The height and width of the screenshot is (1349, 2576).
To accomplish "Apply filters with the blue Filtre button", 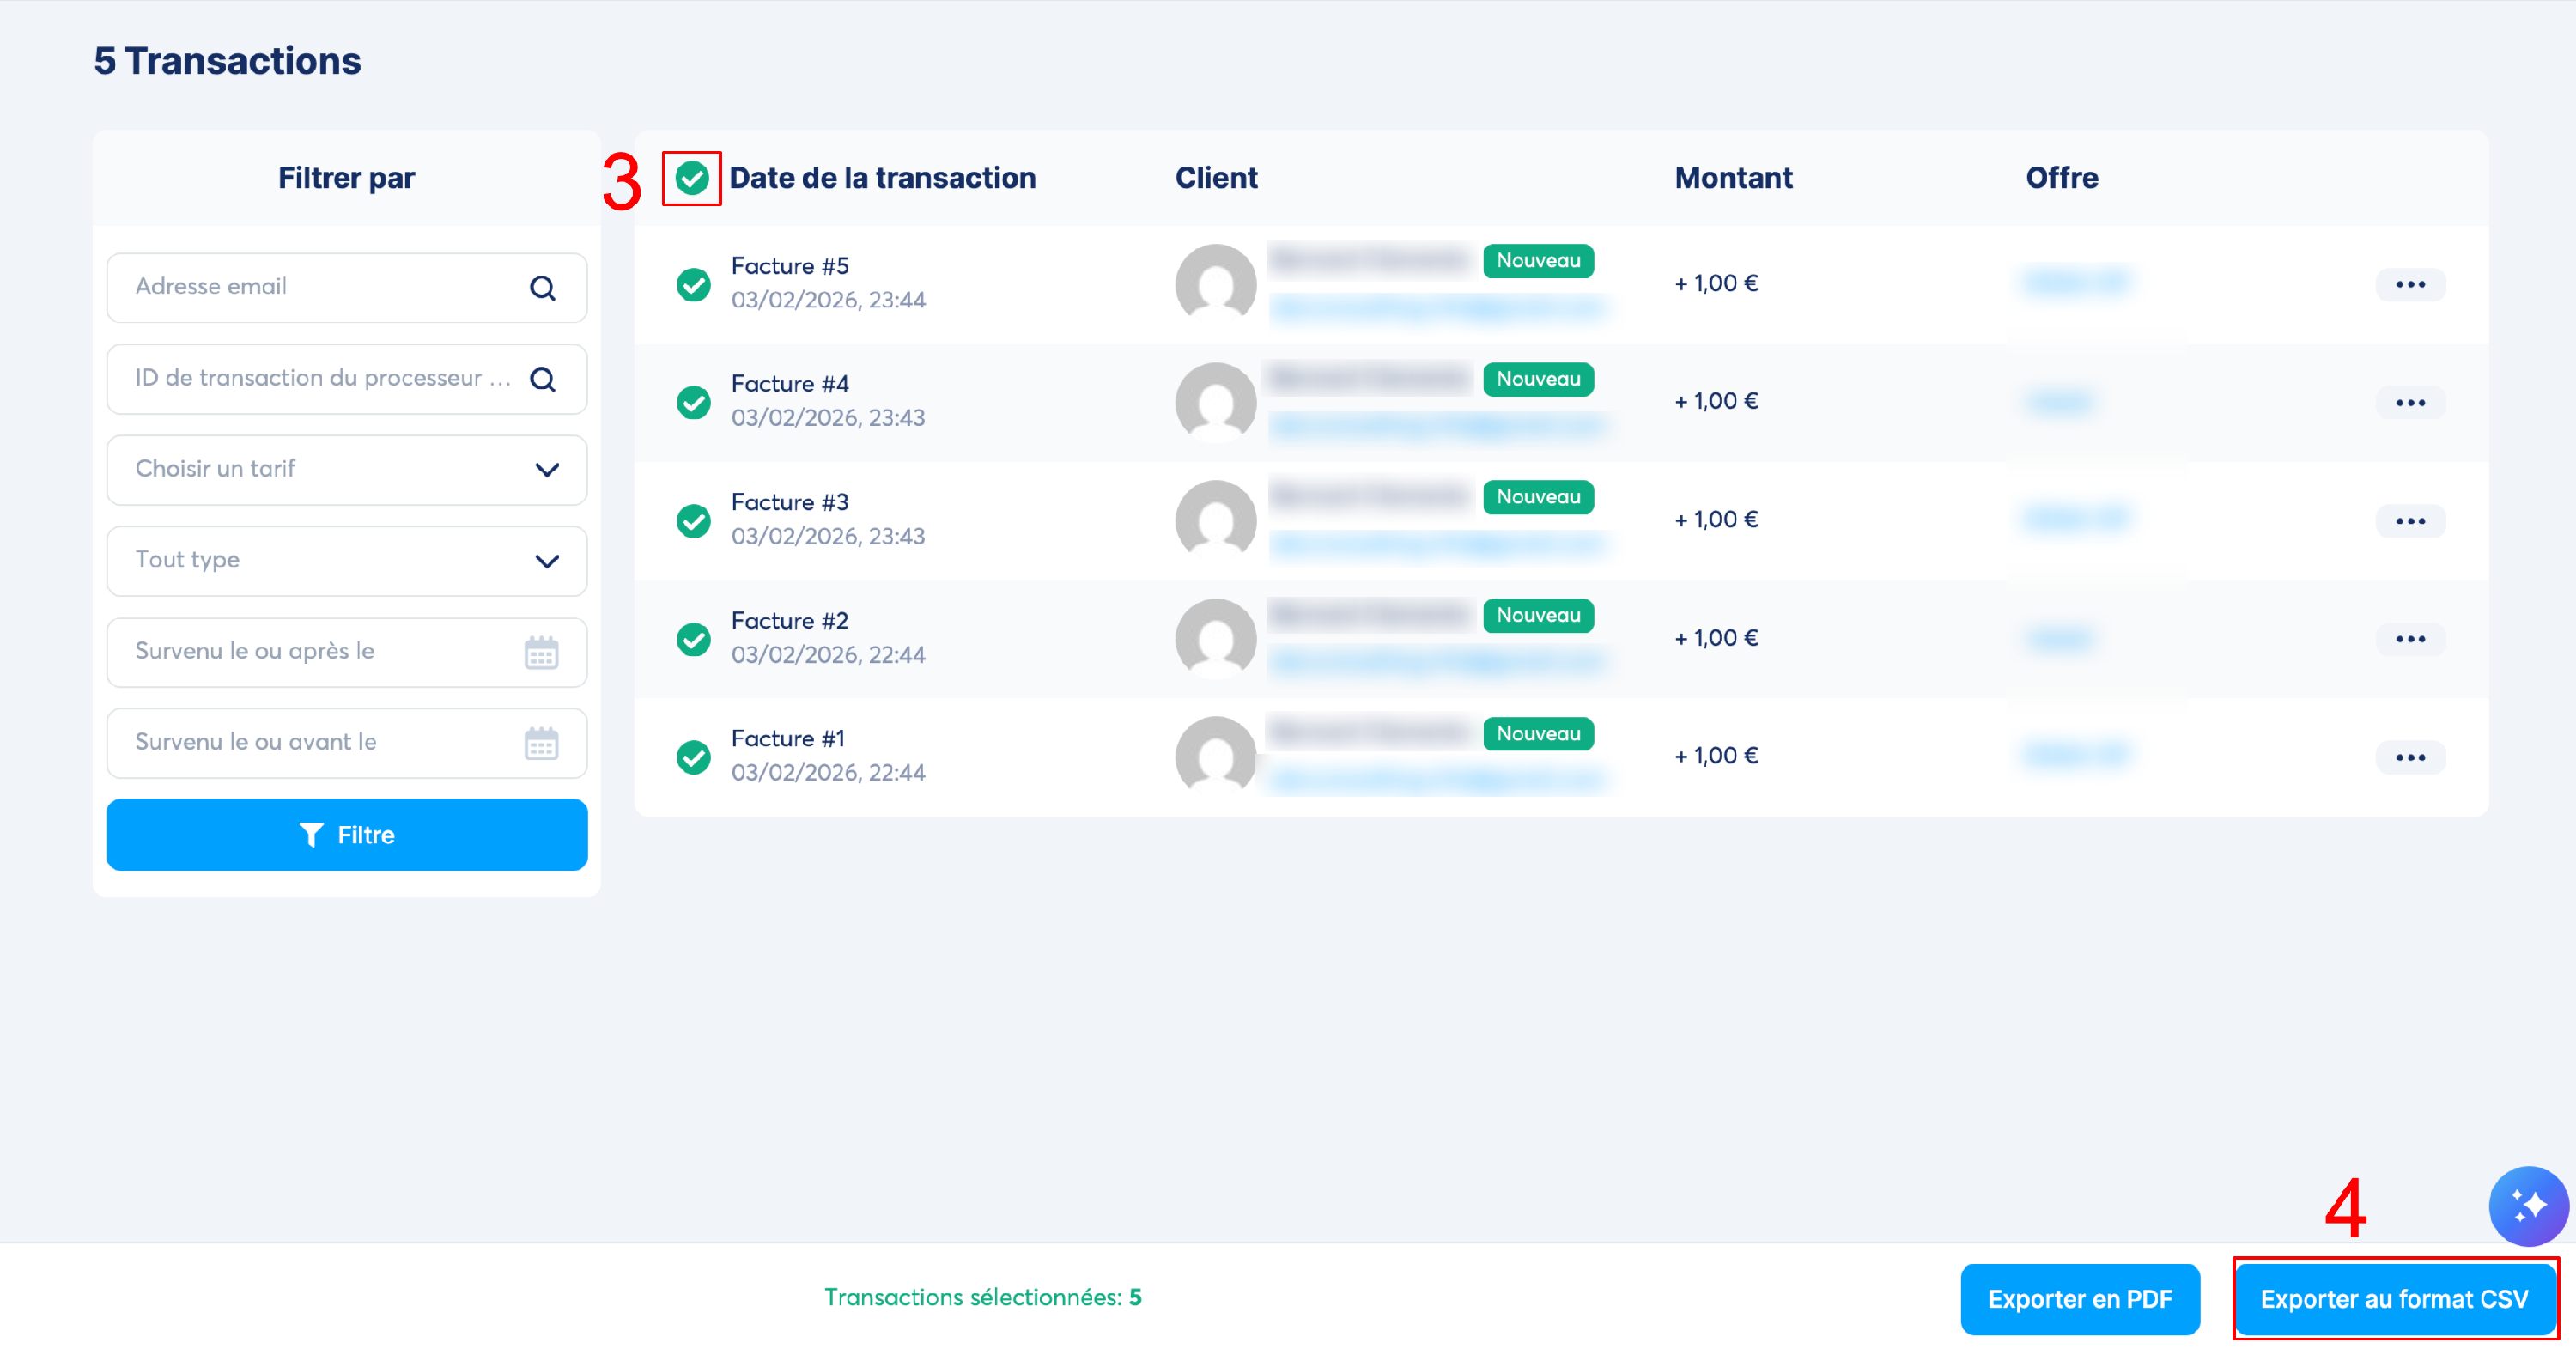I will [347, 834].
